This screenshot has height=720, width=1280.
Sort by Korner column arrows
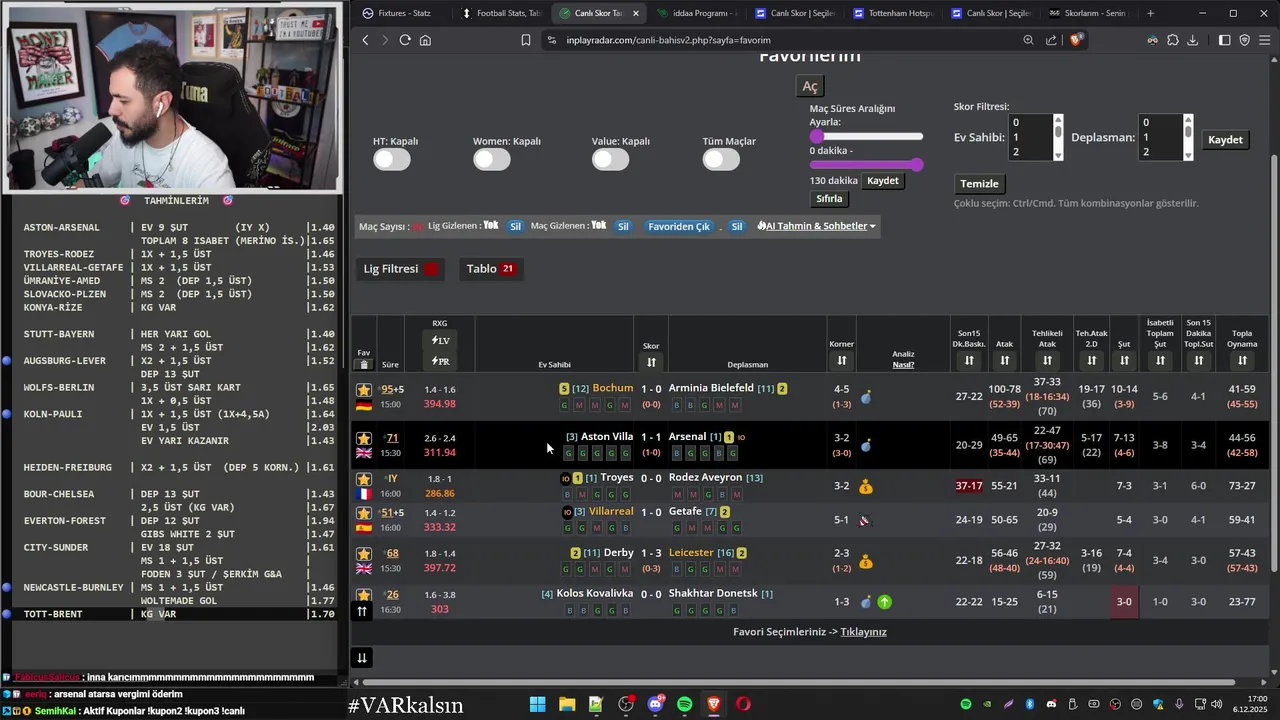(842, 360)
